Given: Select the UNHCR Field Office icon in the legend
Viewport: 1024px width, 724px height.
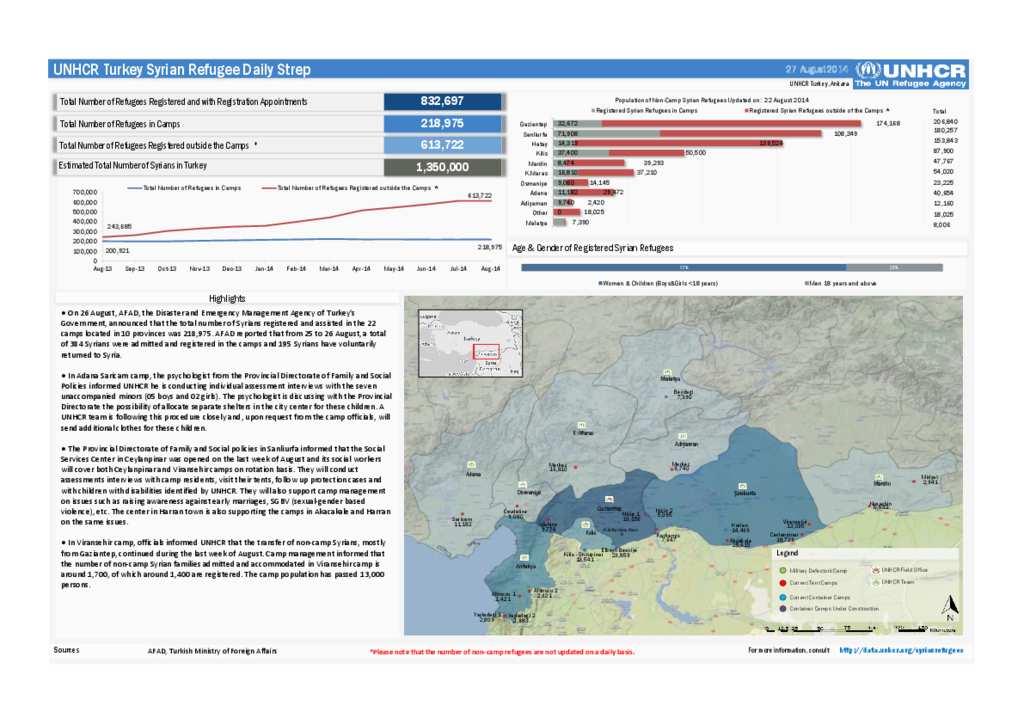Looking at the screenshot, I should (877, 570).
